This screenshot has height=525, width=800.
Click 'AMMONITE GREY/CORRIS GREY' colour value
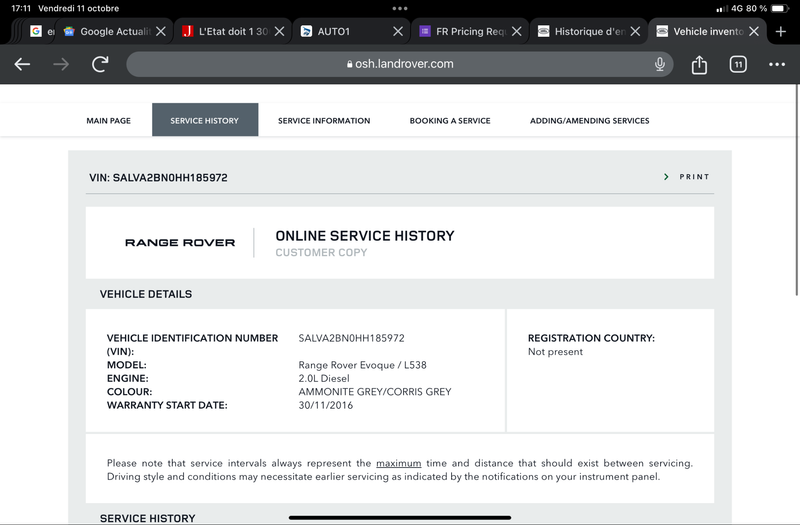tap(375, 392)
